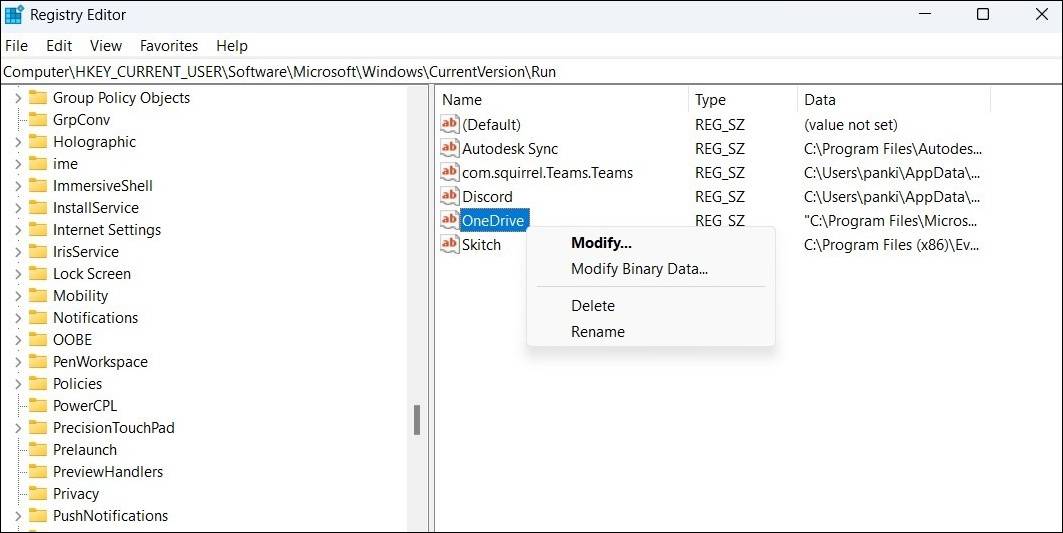Click the string value icon beside (Default)
1063x533 pixels.
coord(450,125)
